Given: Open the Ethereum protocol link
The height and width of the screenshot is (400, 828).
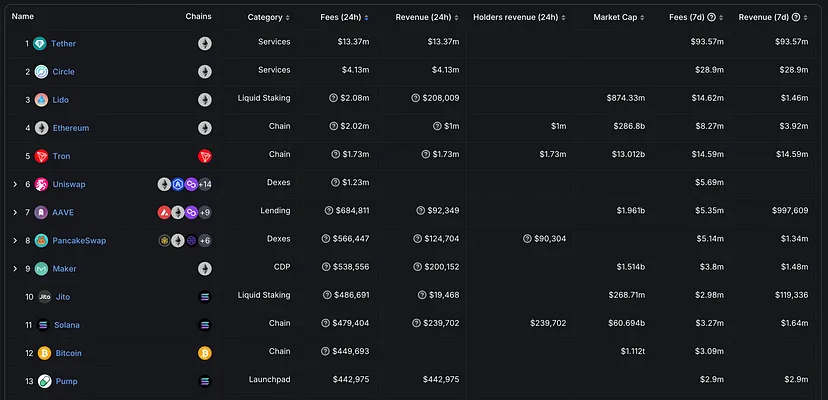Looking at the screenshot, I should pyautogui.click(x=70, y=128).
